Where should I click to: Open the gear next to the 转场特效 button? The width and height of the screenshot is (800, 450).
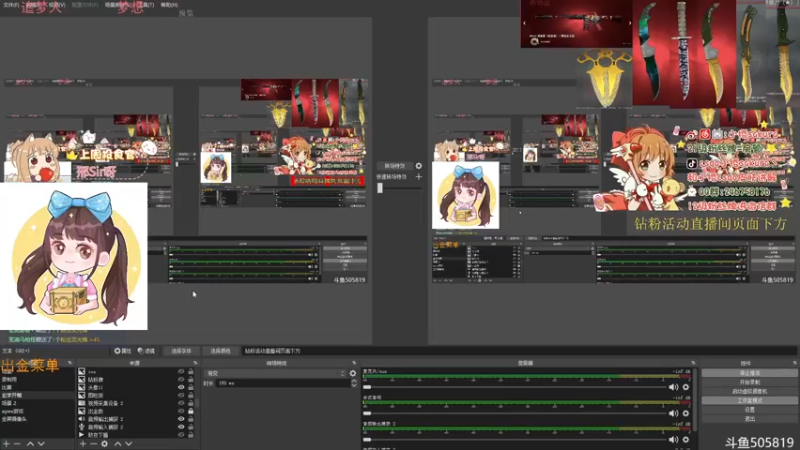click(418, 166)
